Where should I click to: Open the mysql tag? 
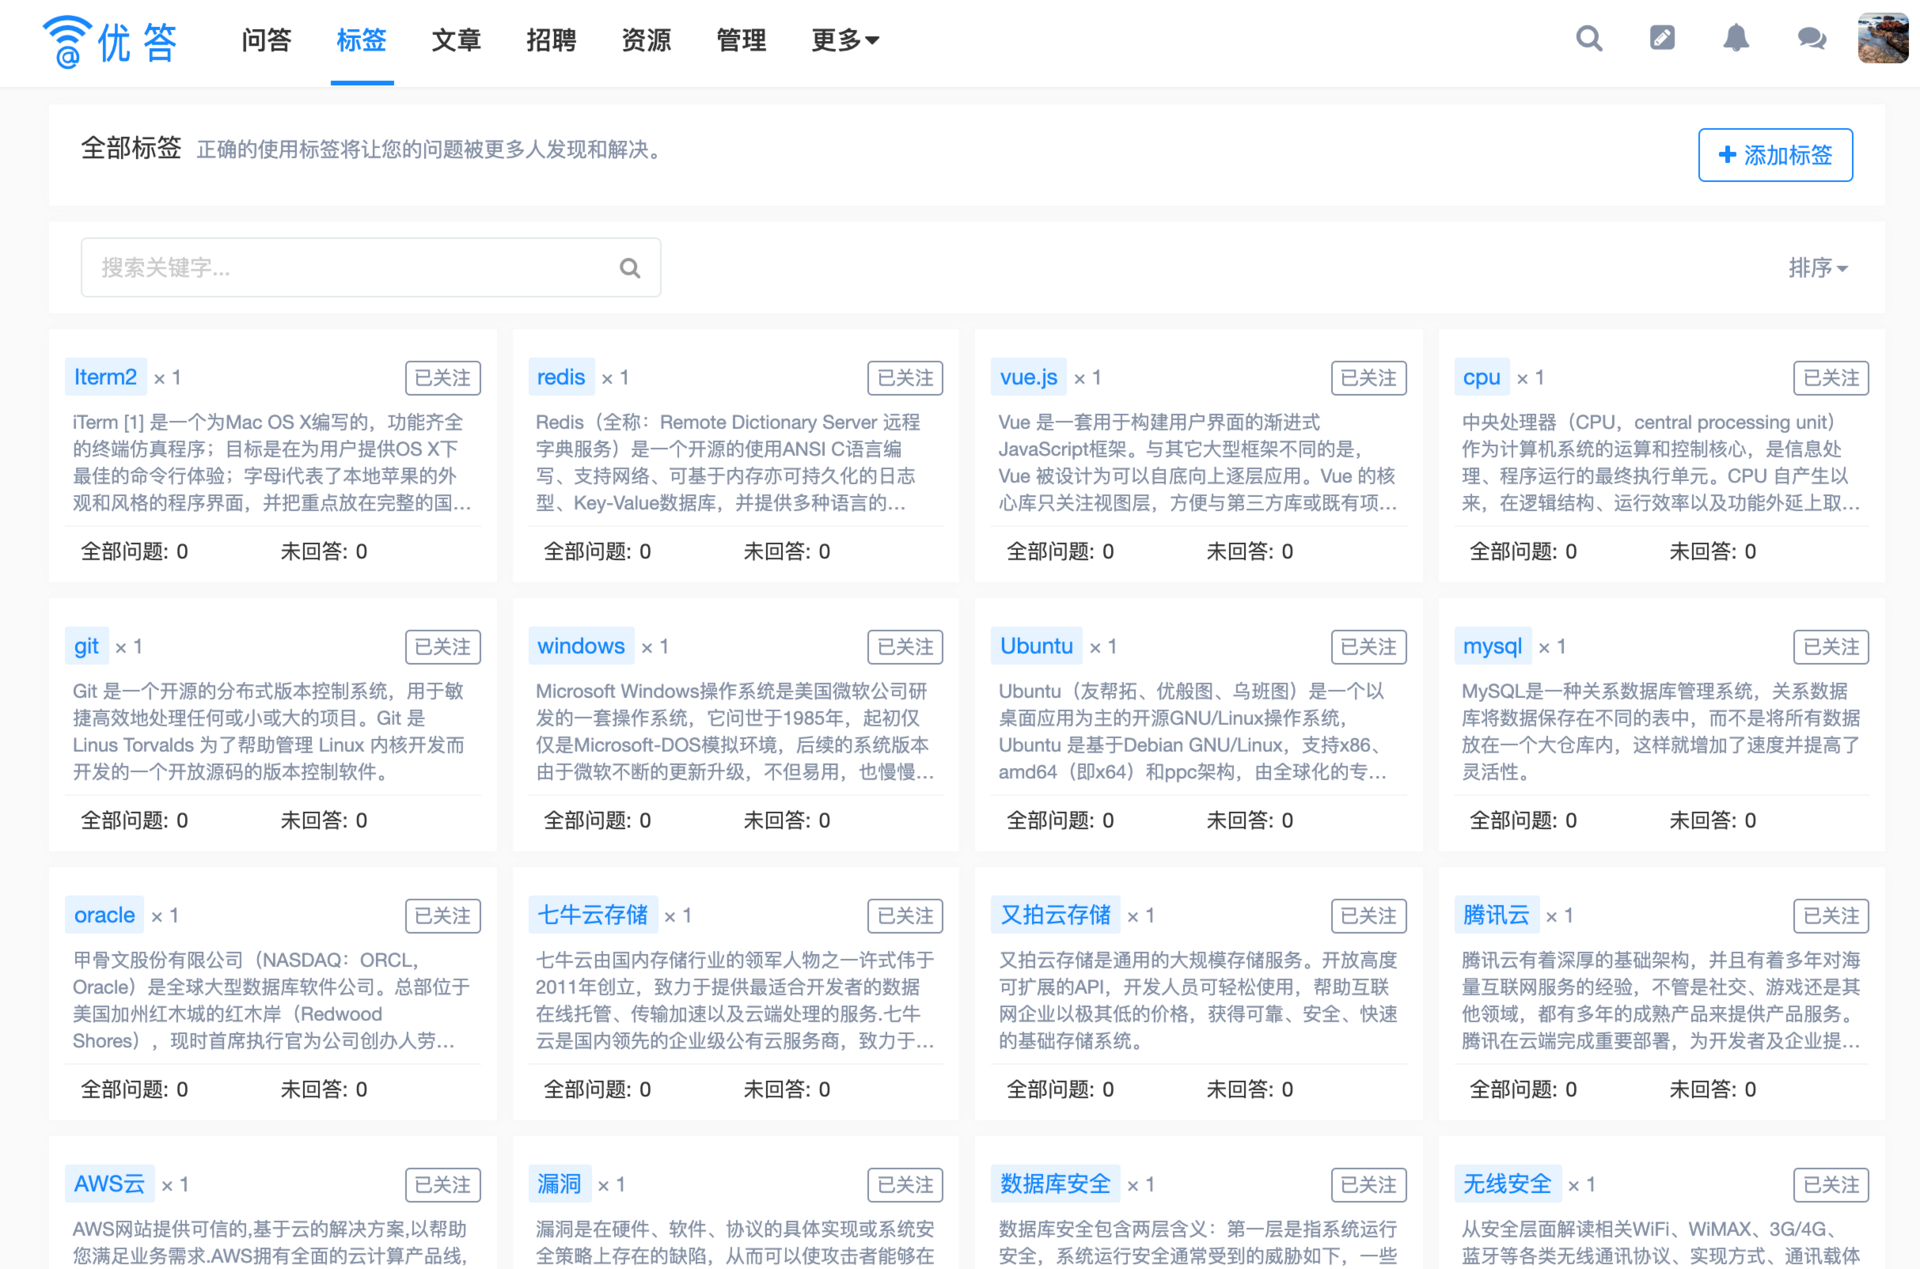point(1492,646)
